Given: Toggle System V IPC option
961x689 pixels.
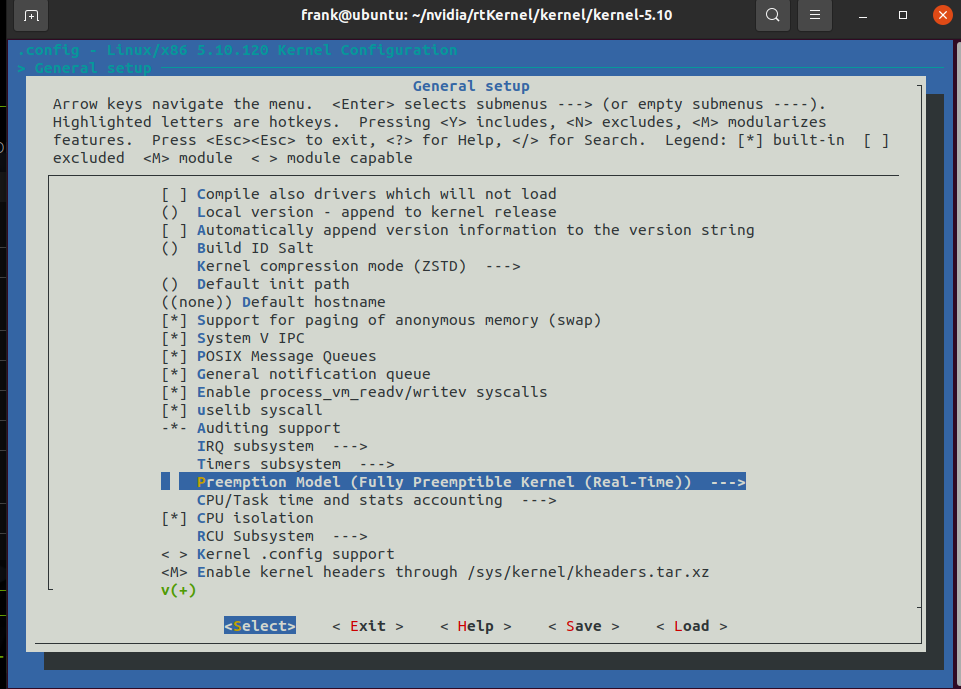Looking at the screenshot, I should point(238,338).
